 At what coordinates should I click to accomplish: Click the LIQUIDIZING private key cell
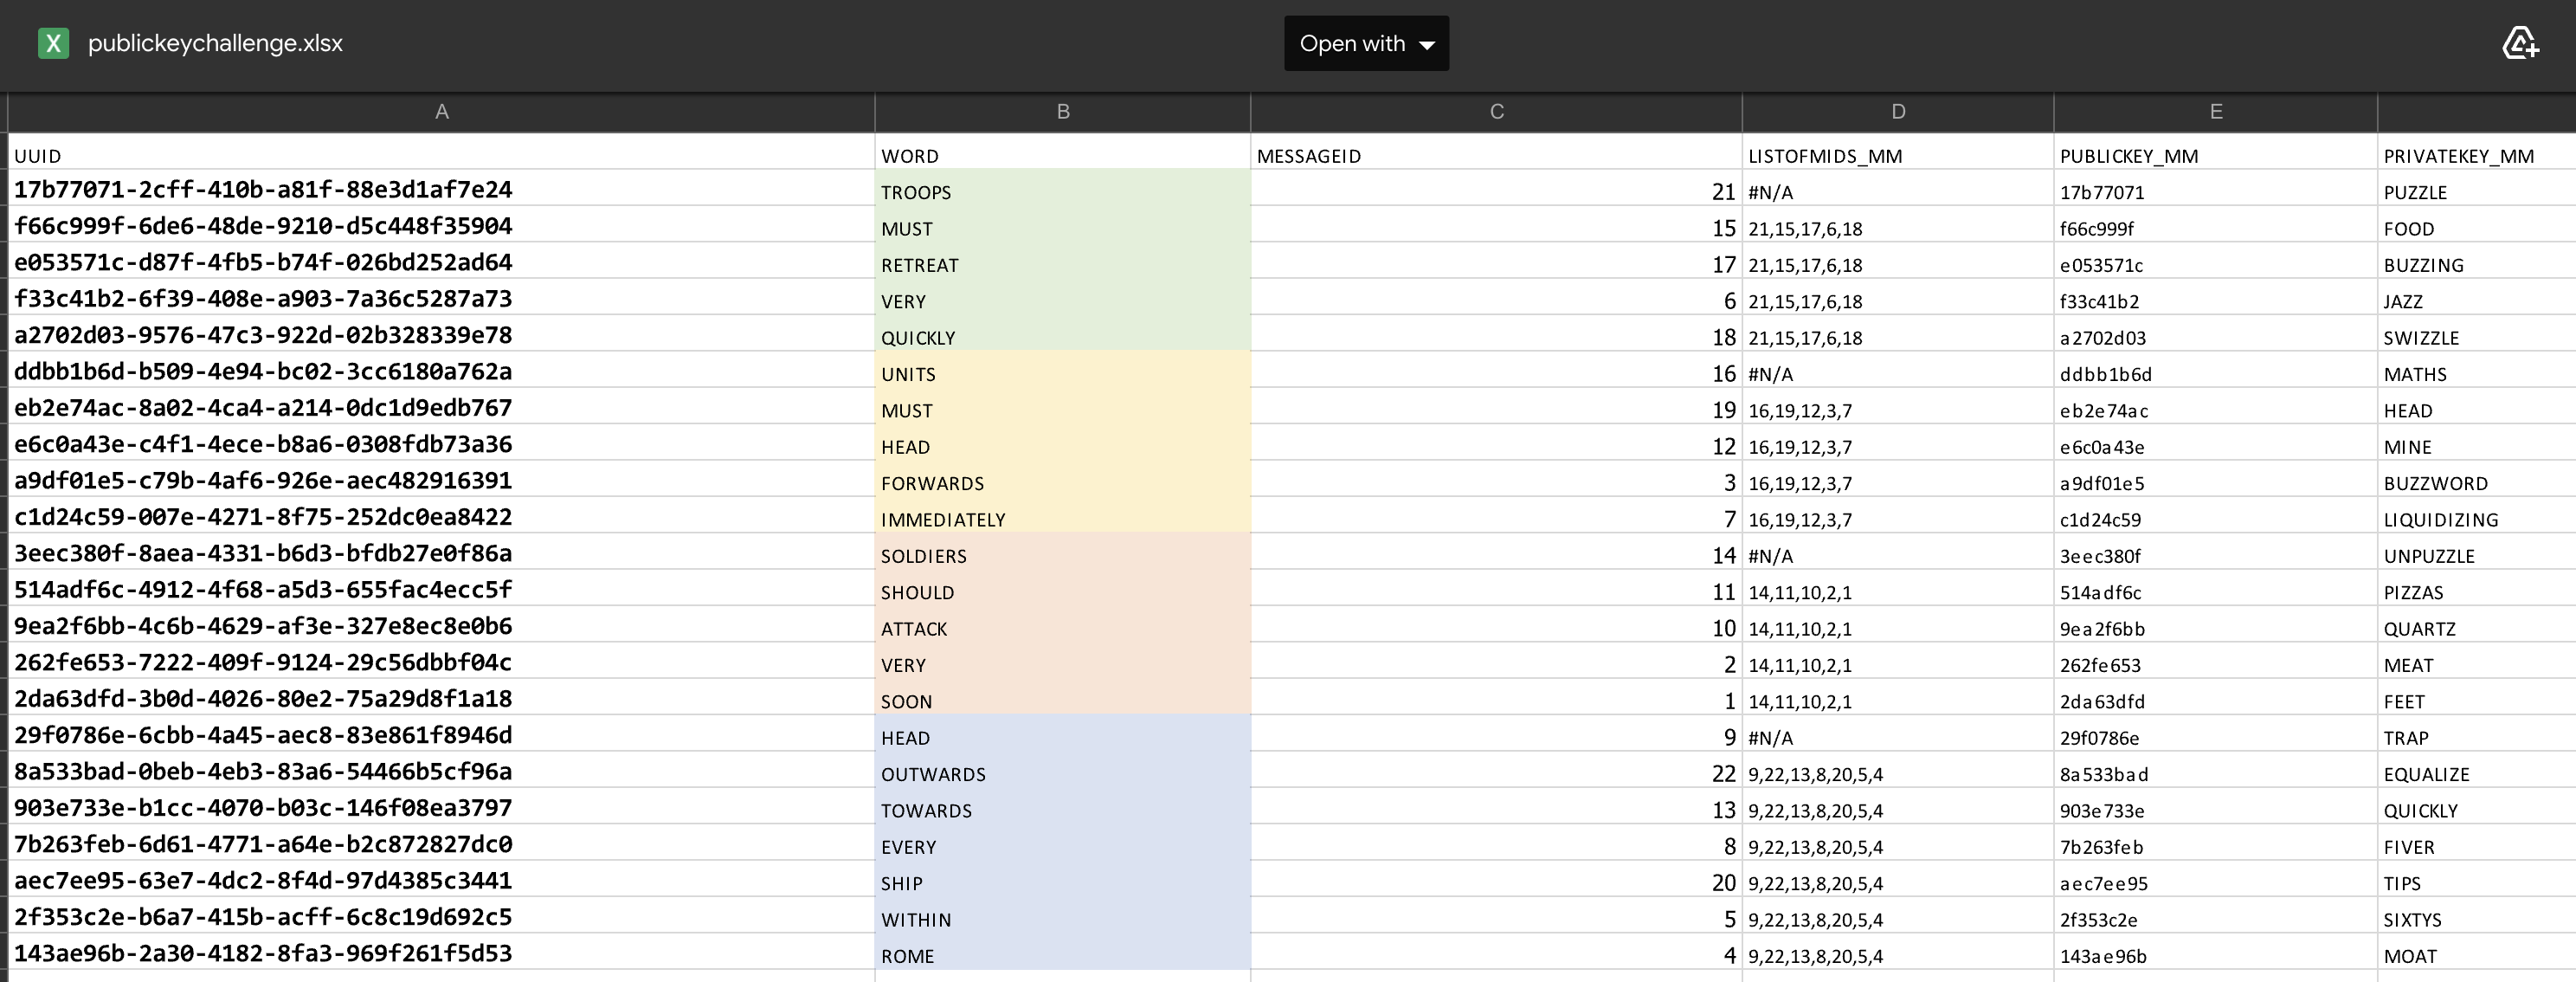click(2440, 519)
